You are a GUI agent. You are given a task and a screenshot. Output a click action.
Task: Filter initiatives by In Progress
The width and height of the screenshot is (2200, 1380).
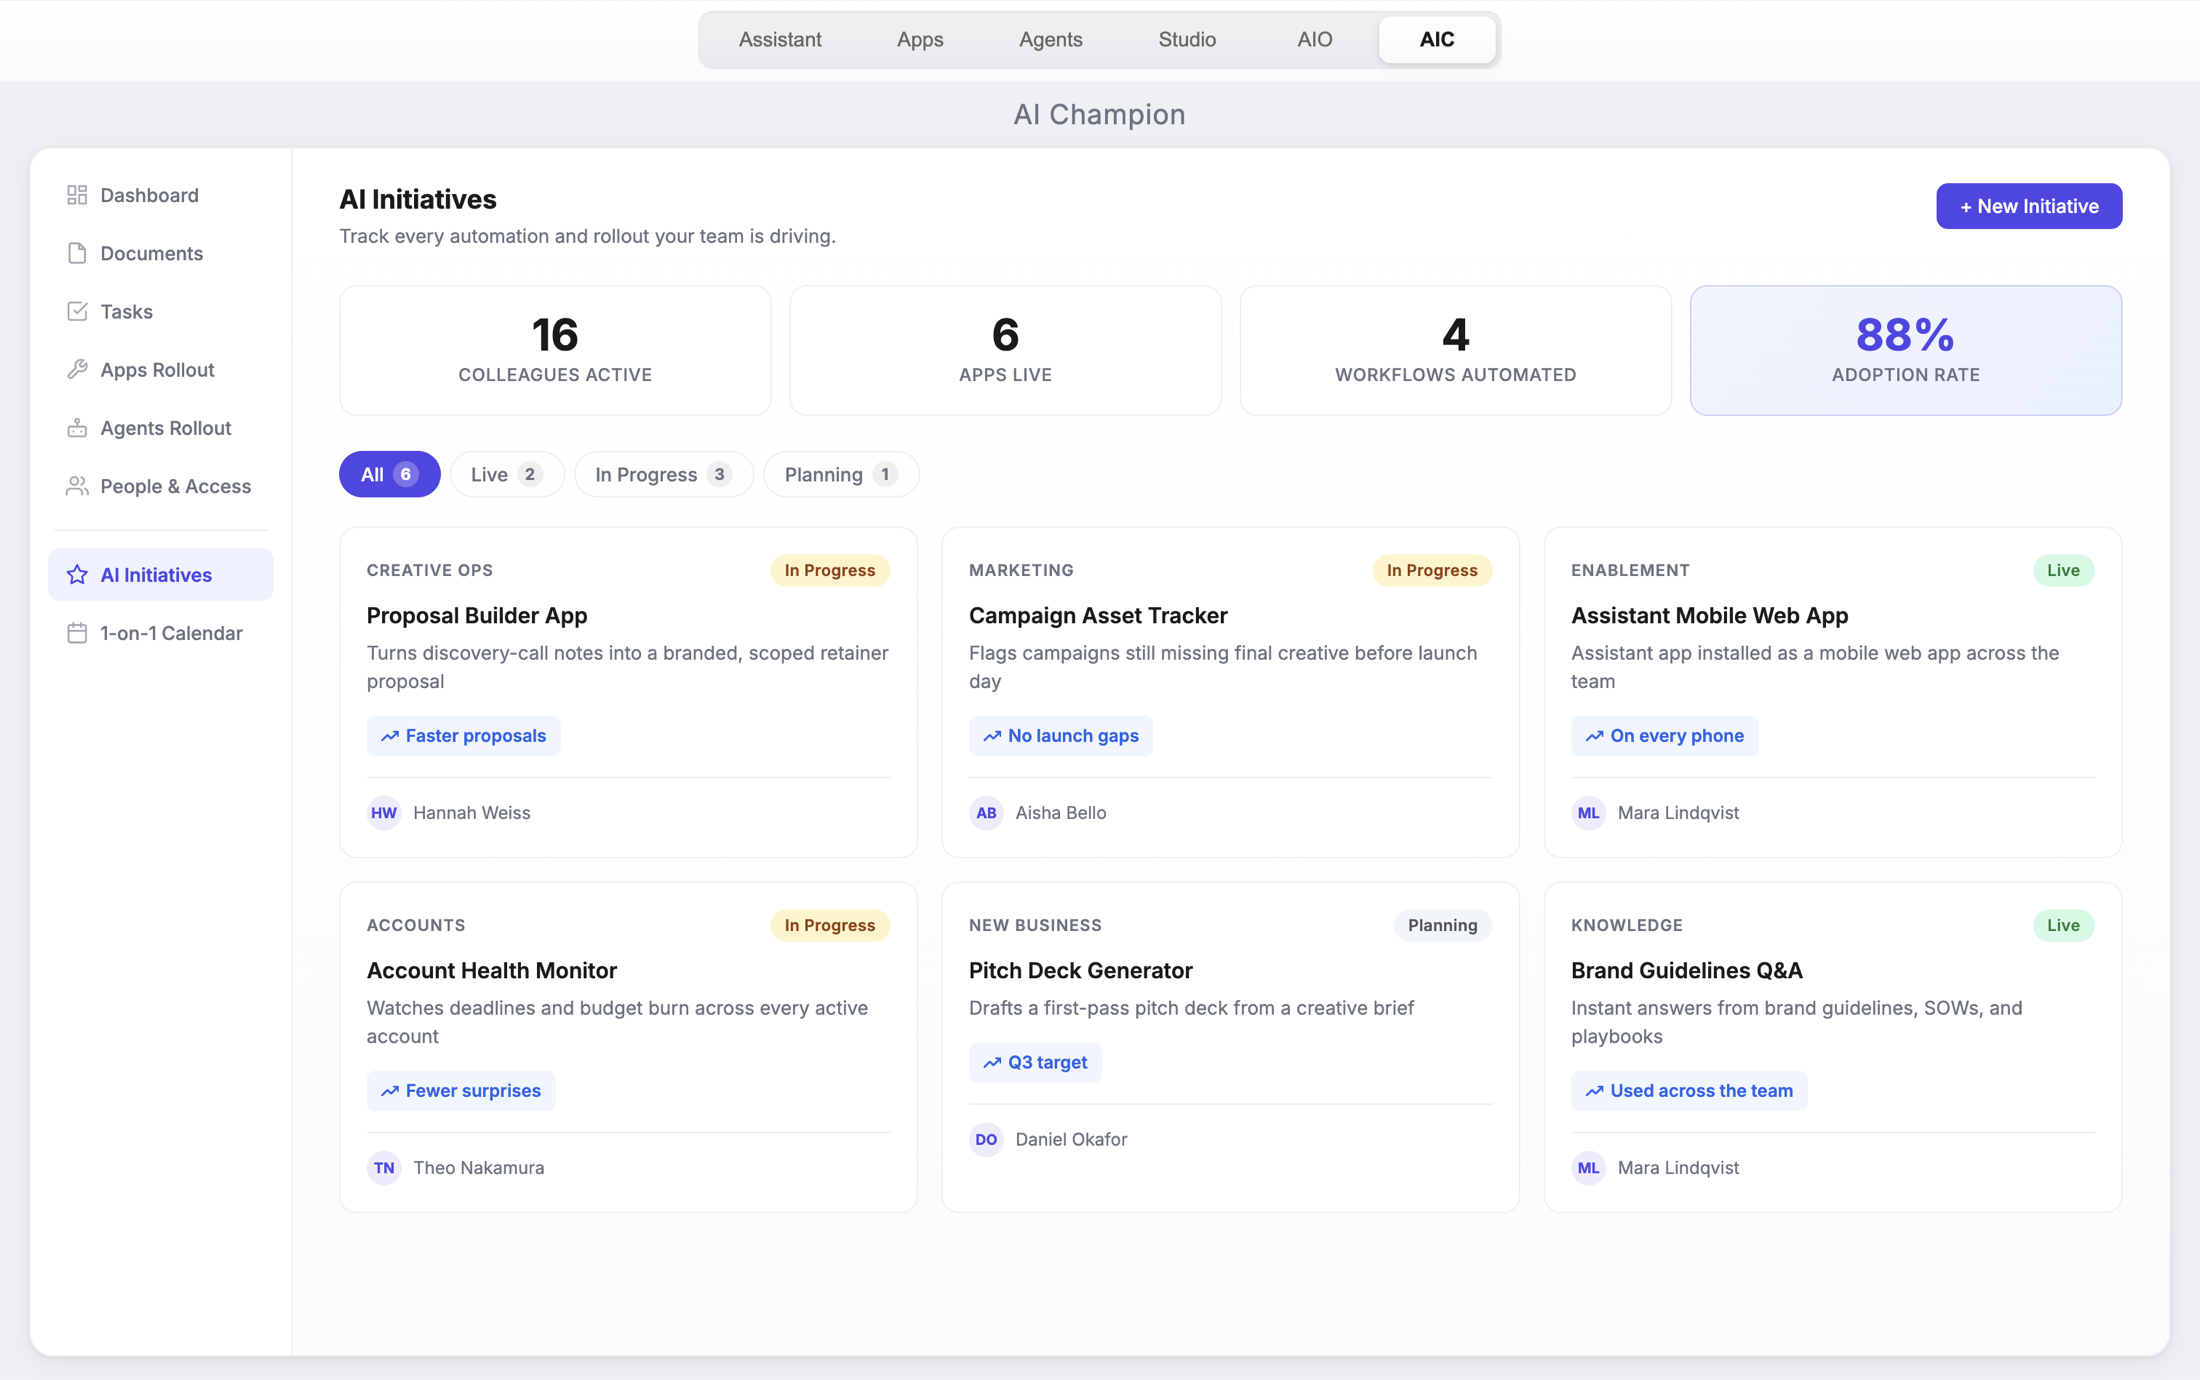tap(663, 474)
